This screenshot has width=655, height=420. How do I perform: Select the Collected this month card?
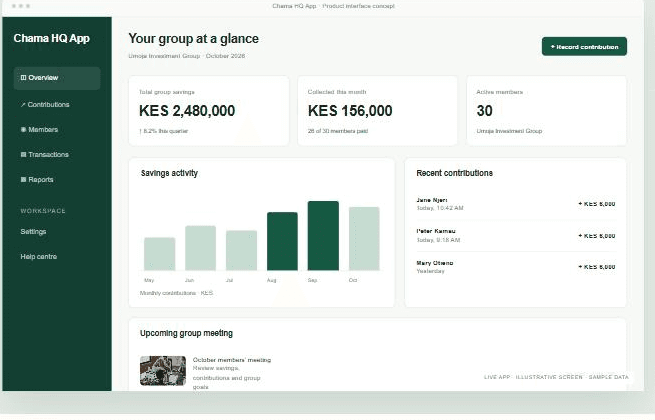click(377, 111)
